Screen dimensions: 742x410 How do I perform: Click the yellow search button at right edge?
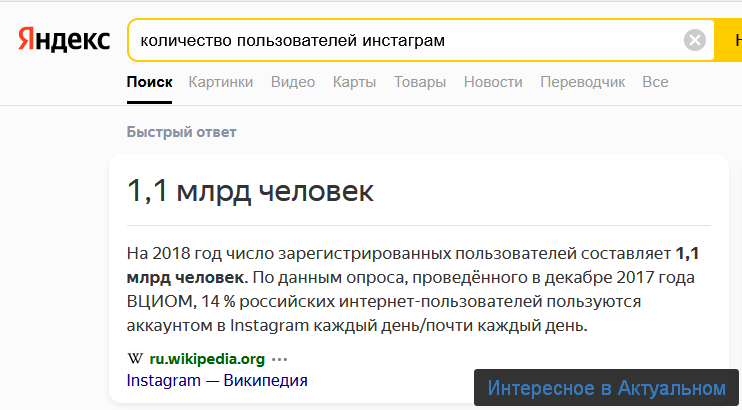pyautogui.click(x=728, y=40)
